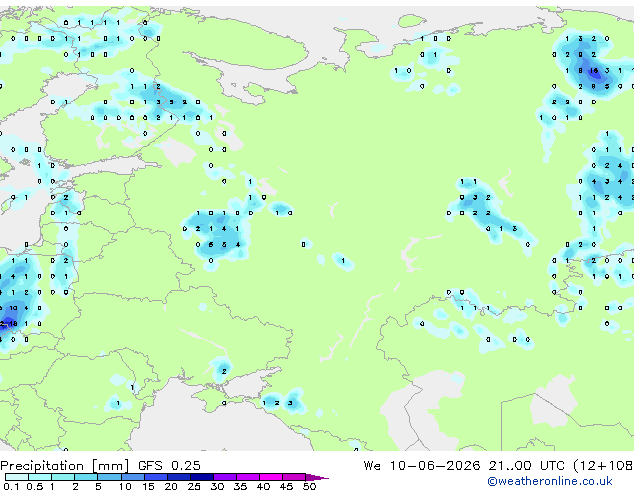The image size is (634, 490).
Task: Open the weatheronline.co.uk link text
Action: point(550,481)
